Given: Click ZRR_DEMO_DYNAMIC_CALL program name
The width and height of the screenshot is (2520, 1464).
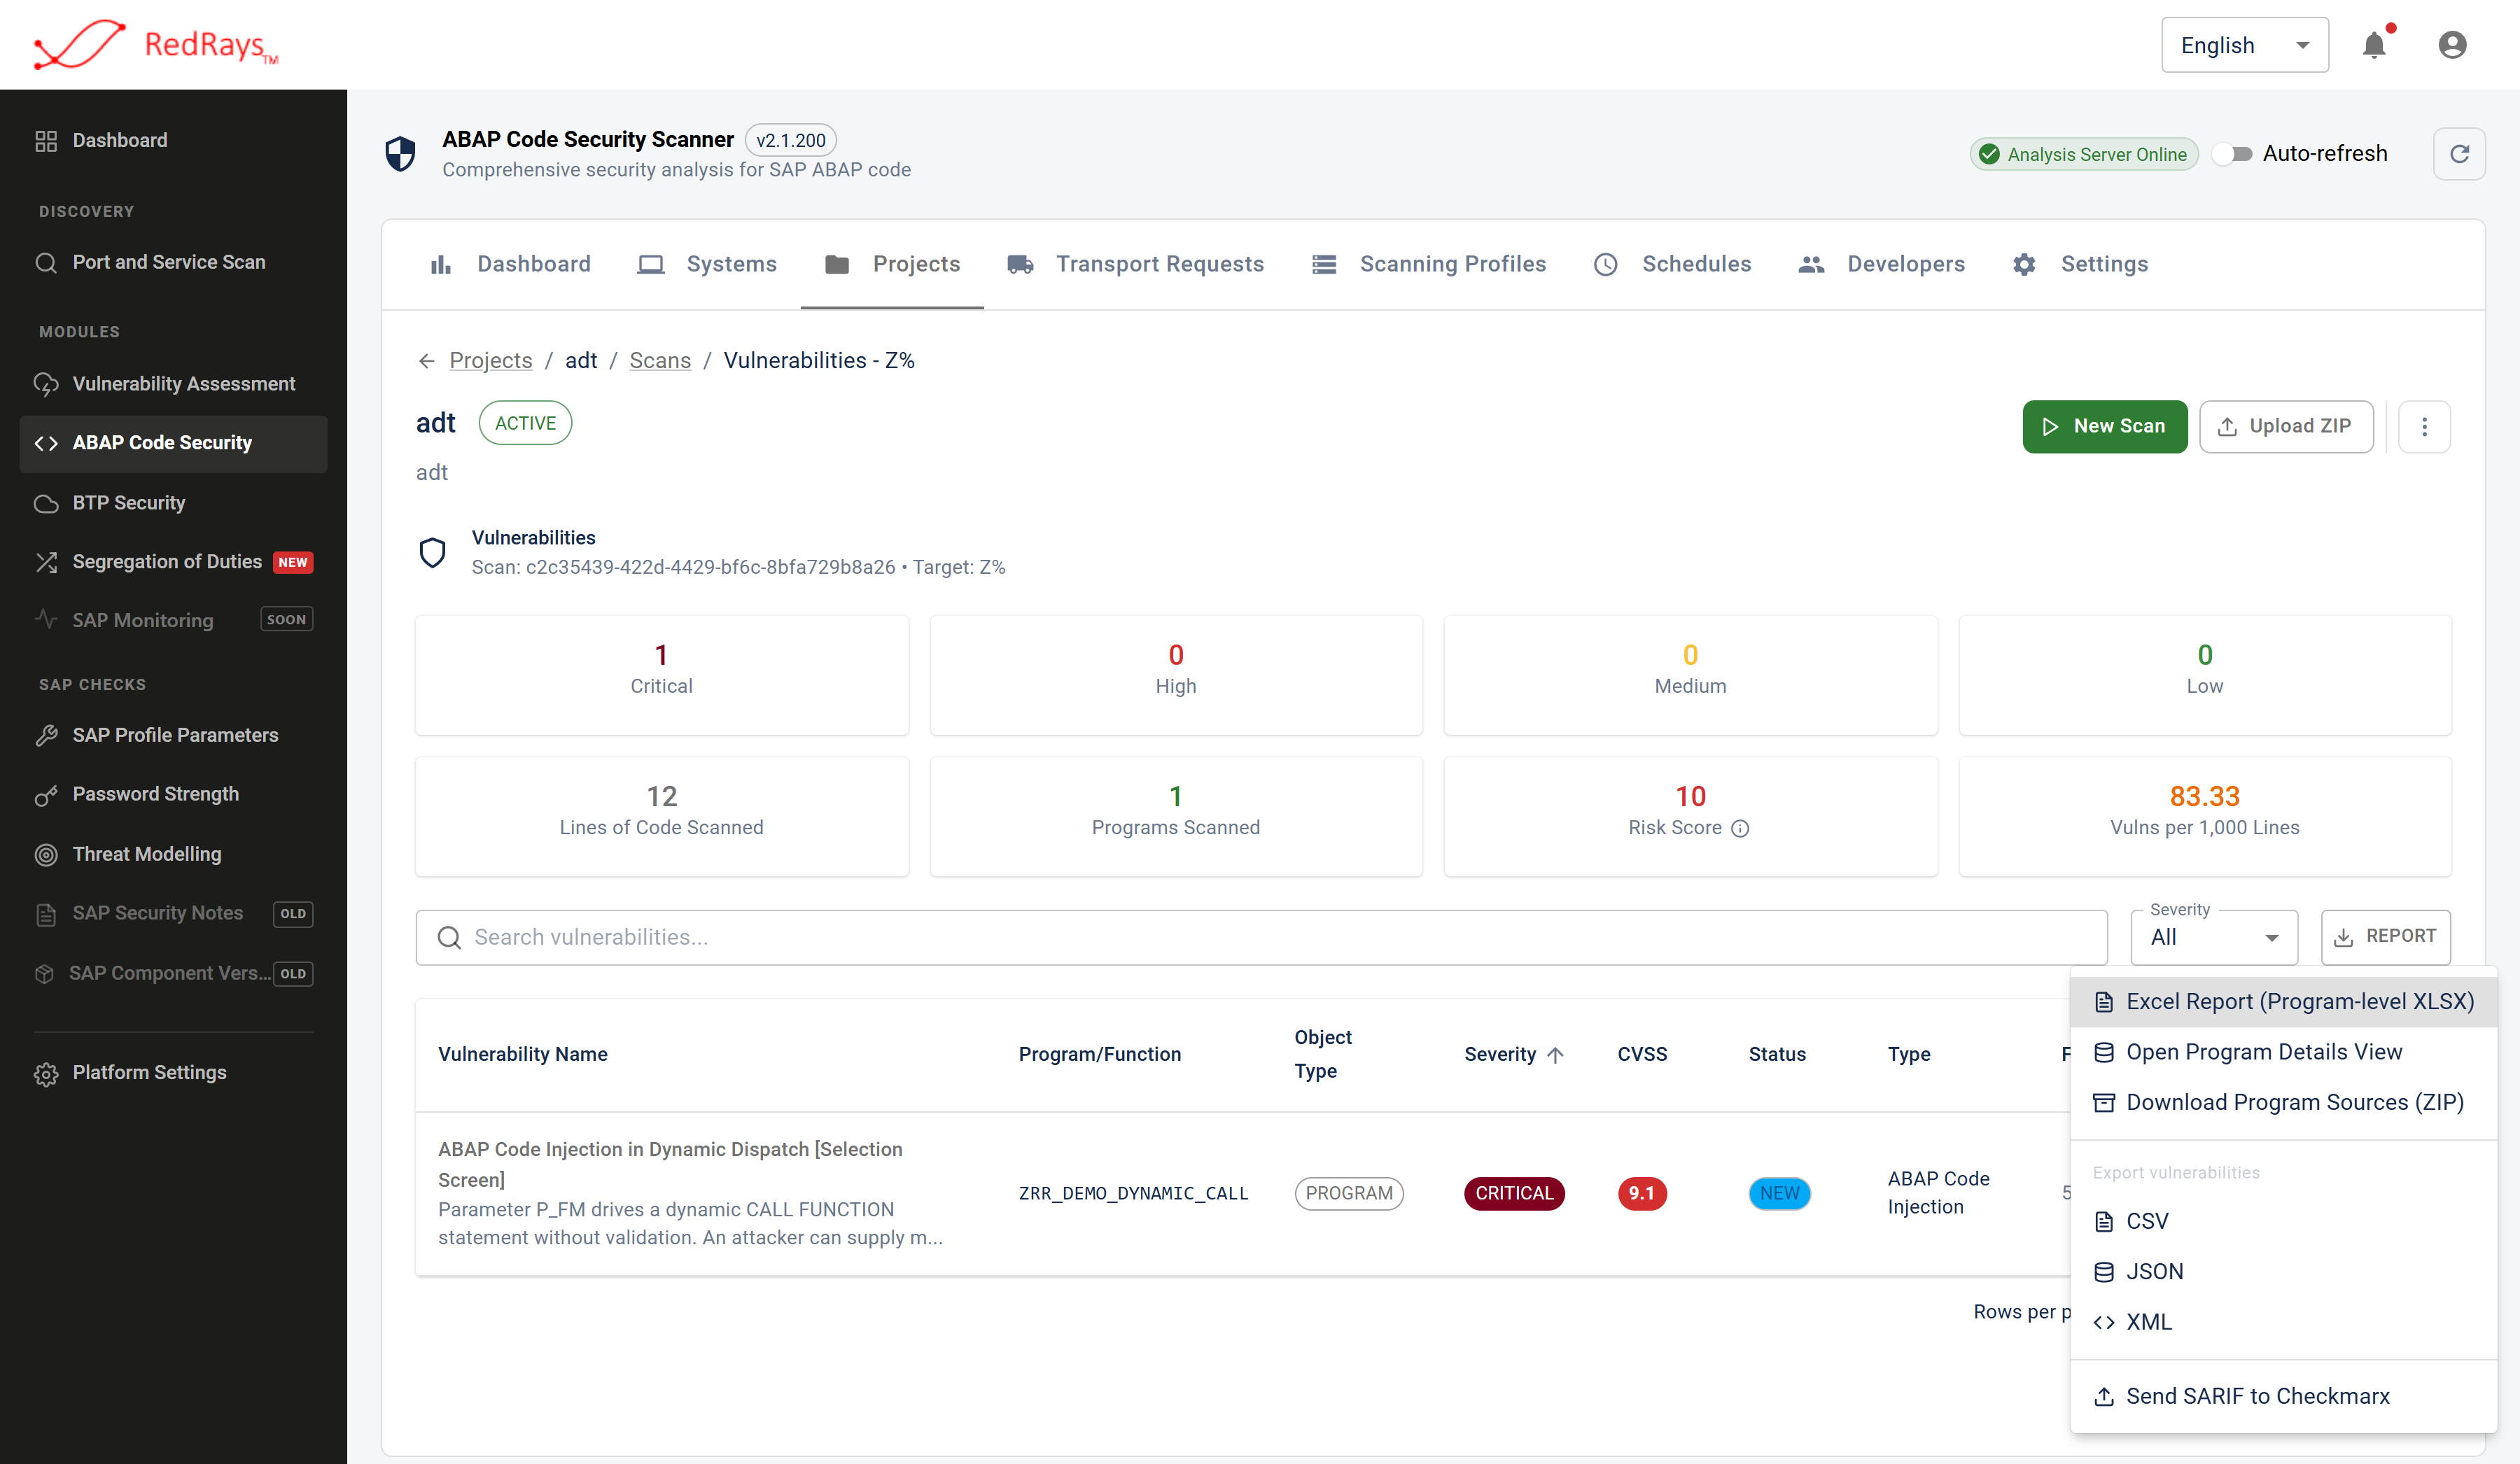Looking at the screenshot, I should point(1133,1193).
